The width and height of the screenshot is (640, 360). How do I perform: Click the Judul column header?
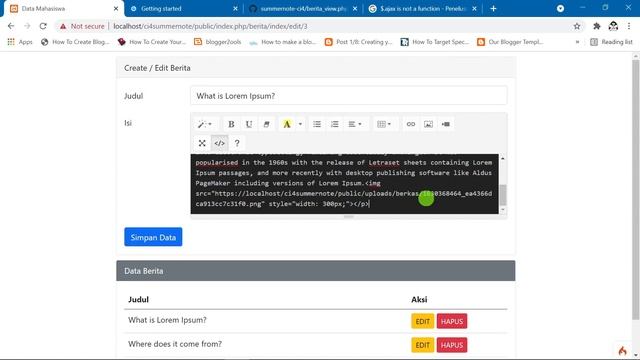pyautogui.click(x=138, y=299)
